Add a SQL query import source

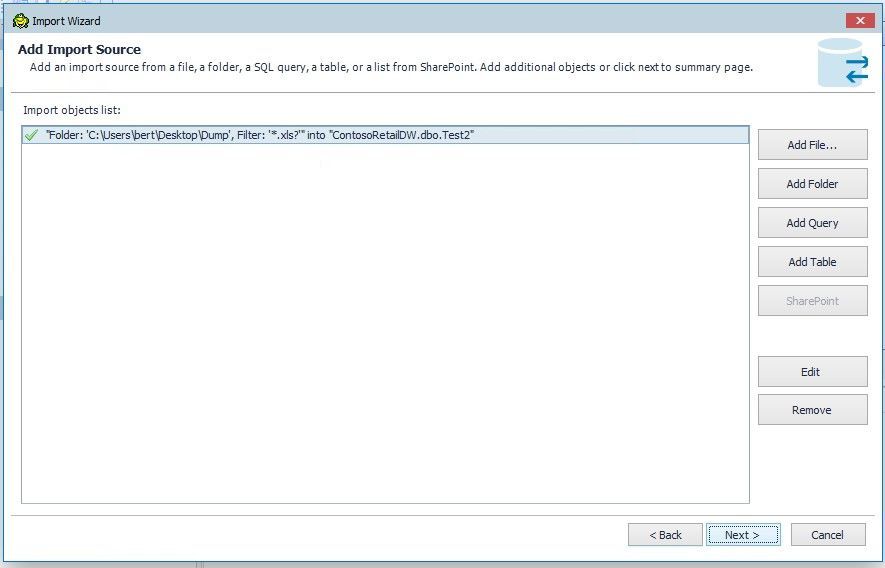point(812,223)
